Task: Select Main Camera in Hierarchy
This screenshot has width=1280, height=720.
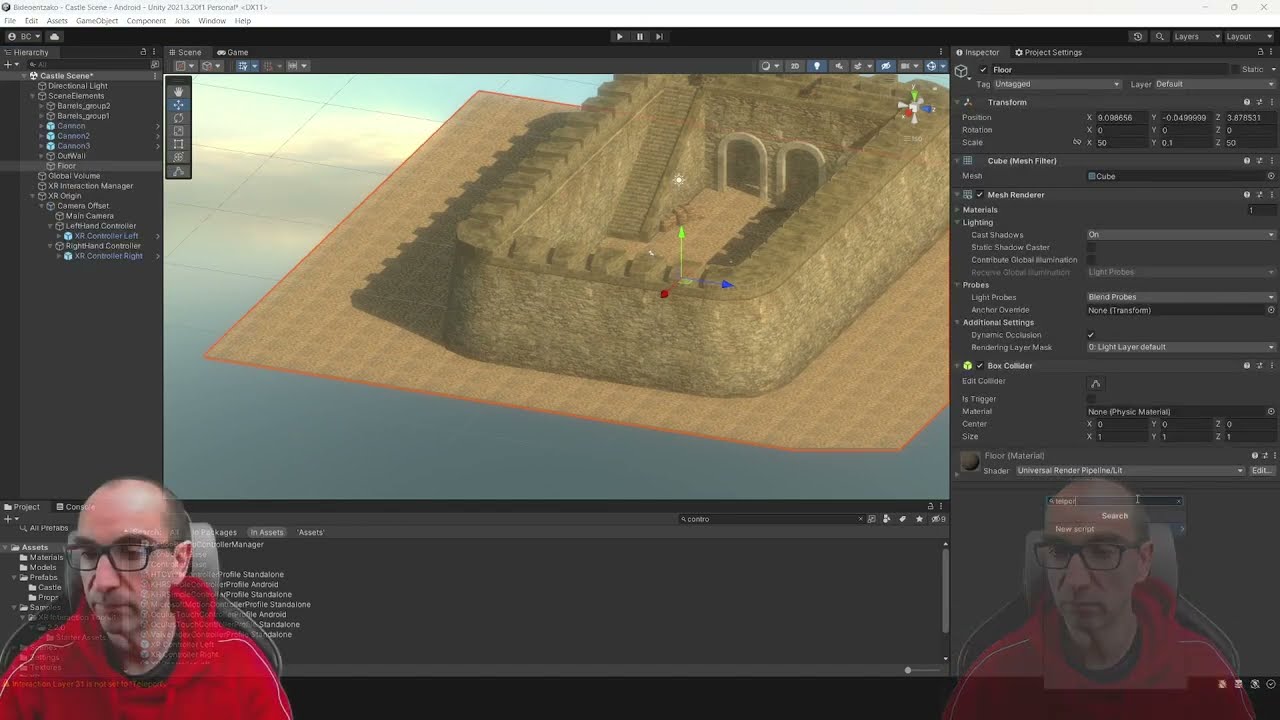Action: 89,216
